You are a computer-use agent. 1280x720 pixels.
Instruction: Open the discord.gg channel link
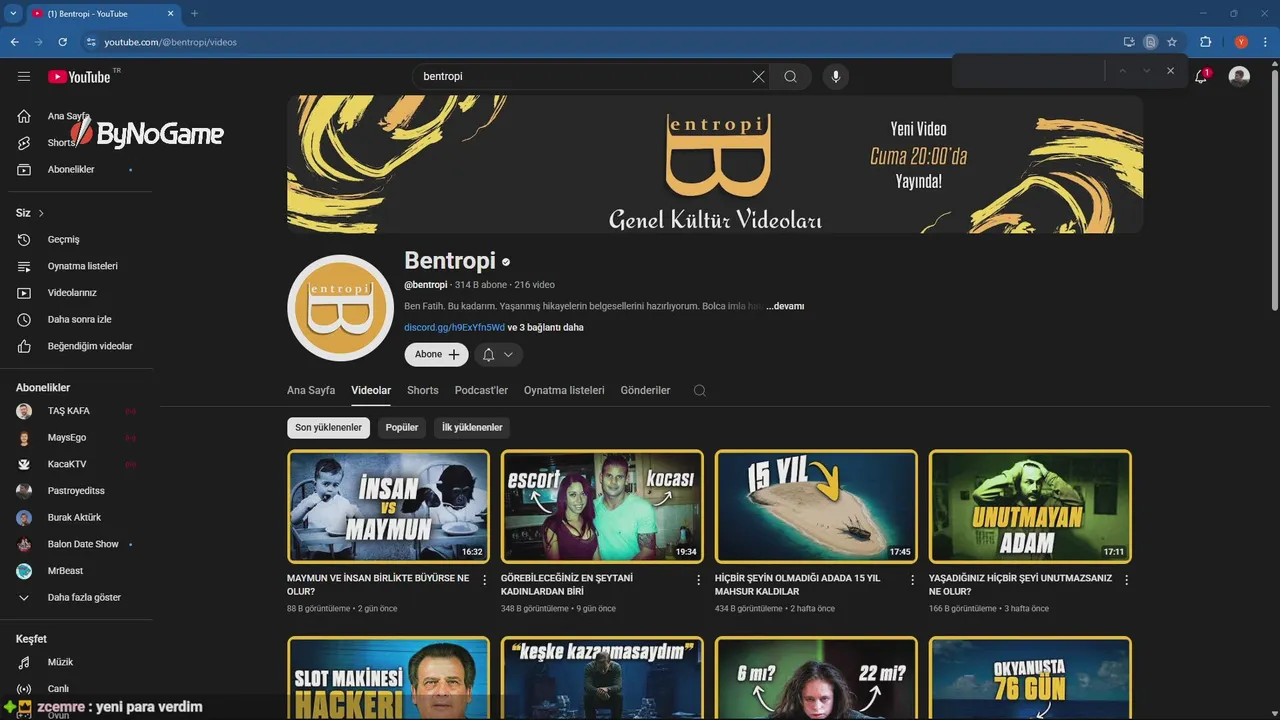pyautogui.click(x=454, y=328)
